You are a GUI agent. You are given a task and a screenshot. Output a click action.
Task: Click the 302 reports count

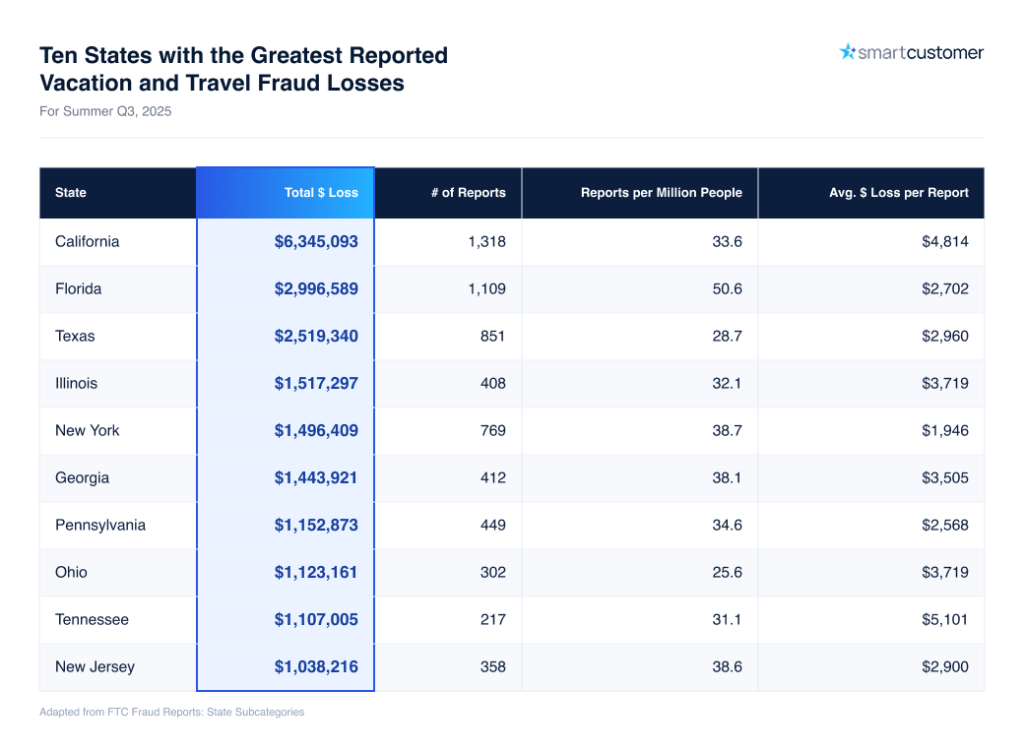(493, 572)
